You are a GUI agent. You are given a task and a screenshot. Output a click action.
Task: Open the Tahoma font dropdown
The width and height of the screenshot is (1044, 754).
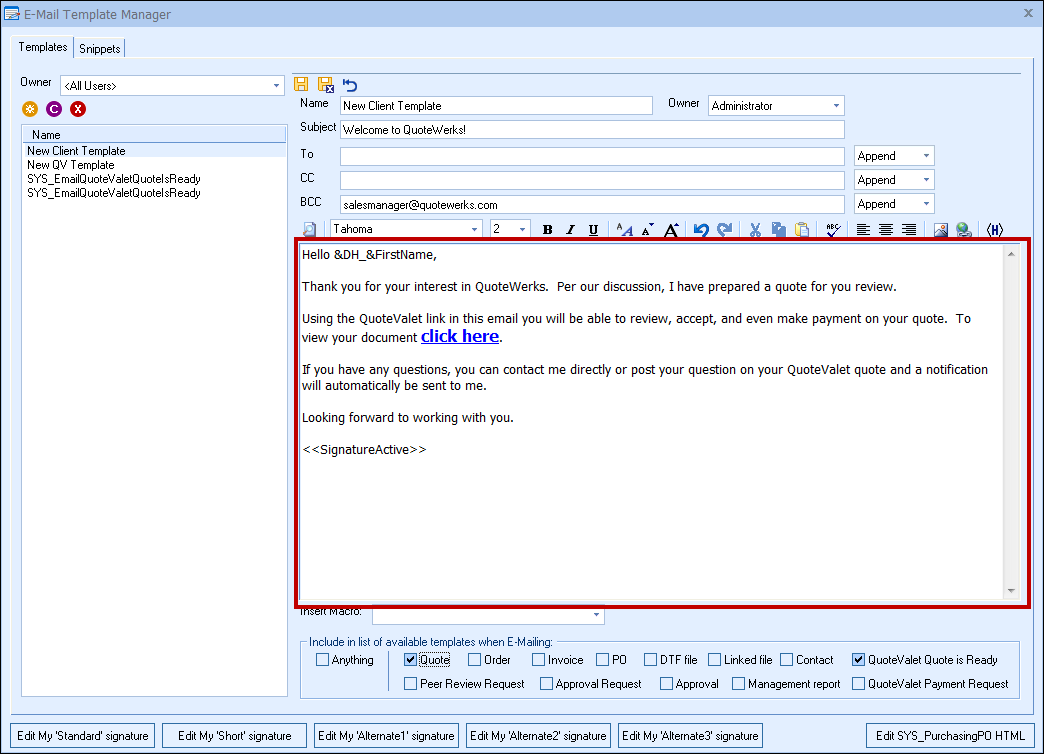tap(475, 229)
